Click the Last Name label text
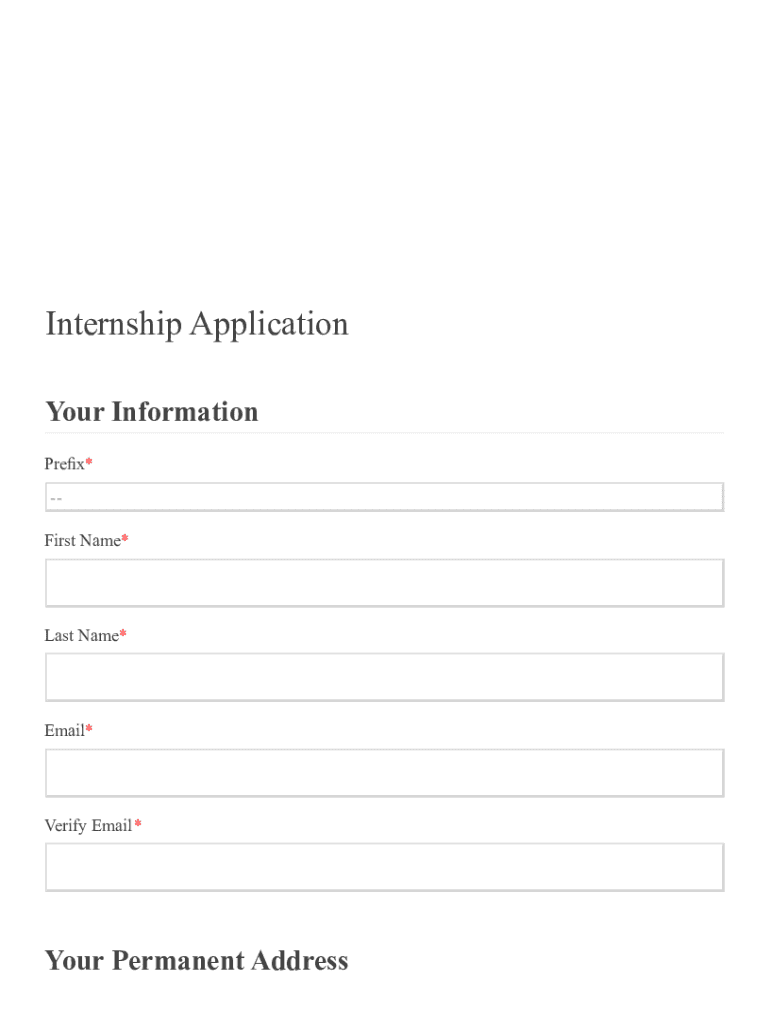Image resolution: width=770 pixels, height=1024 pixels. [x=81, y=636]
